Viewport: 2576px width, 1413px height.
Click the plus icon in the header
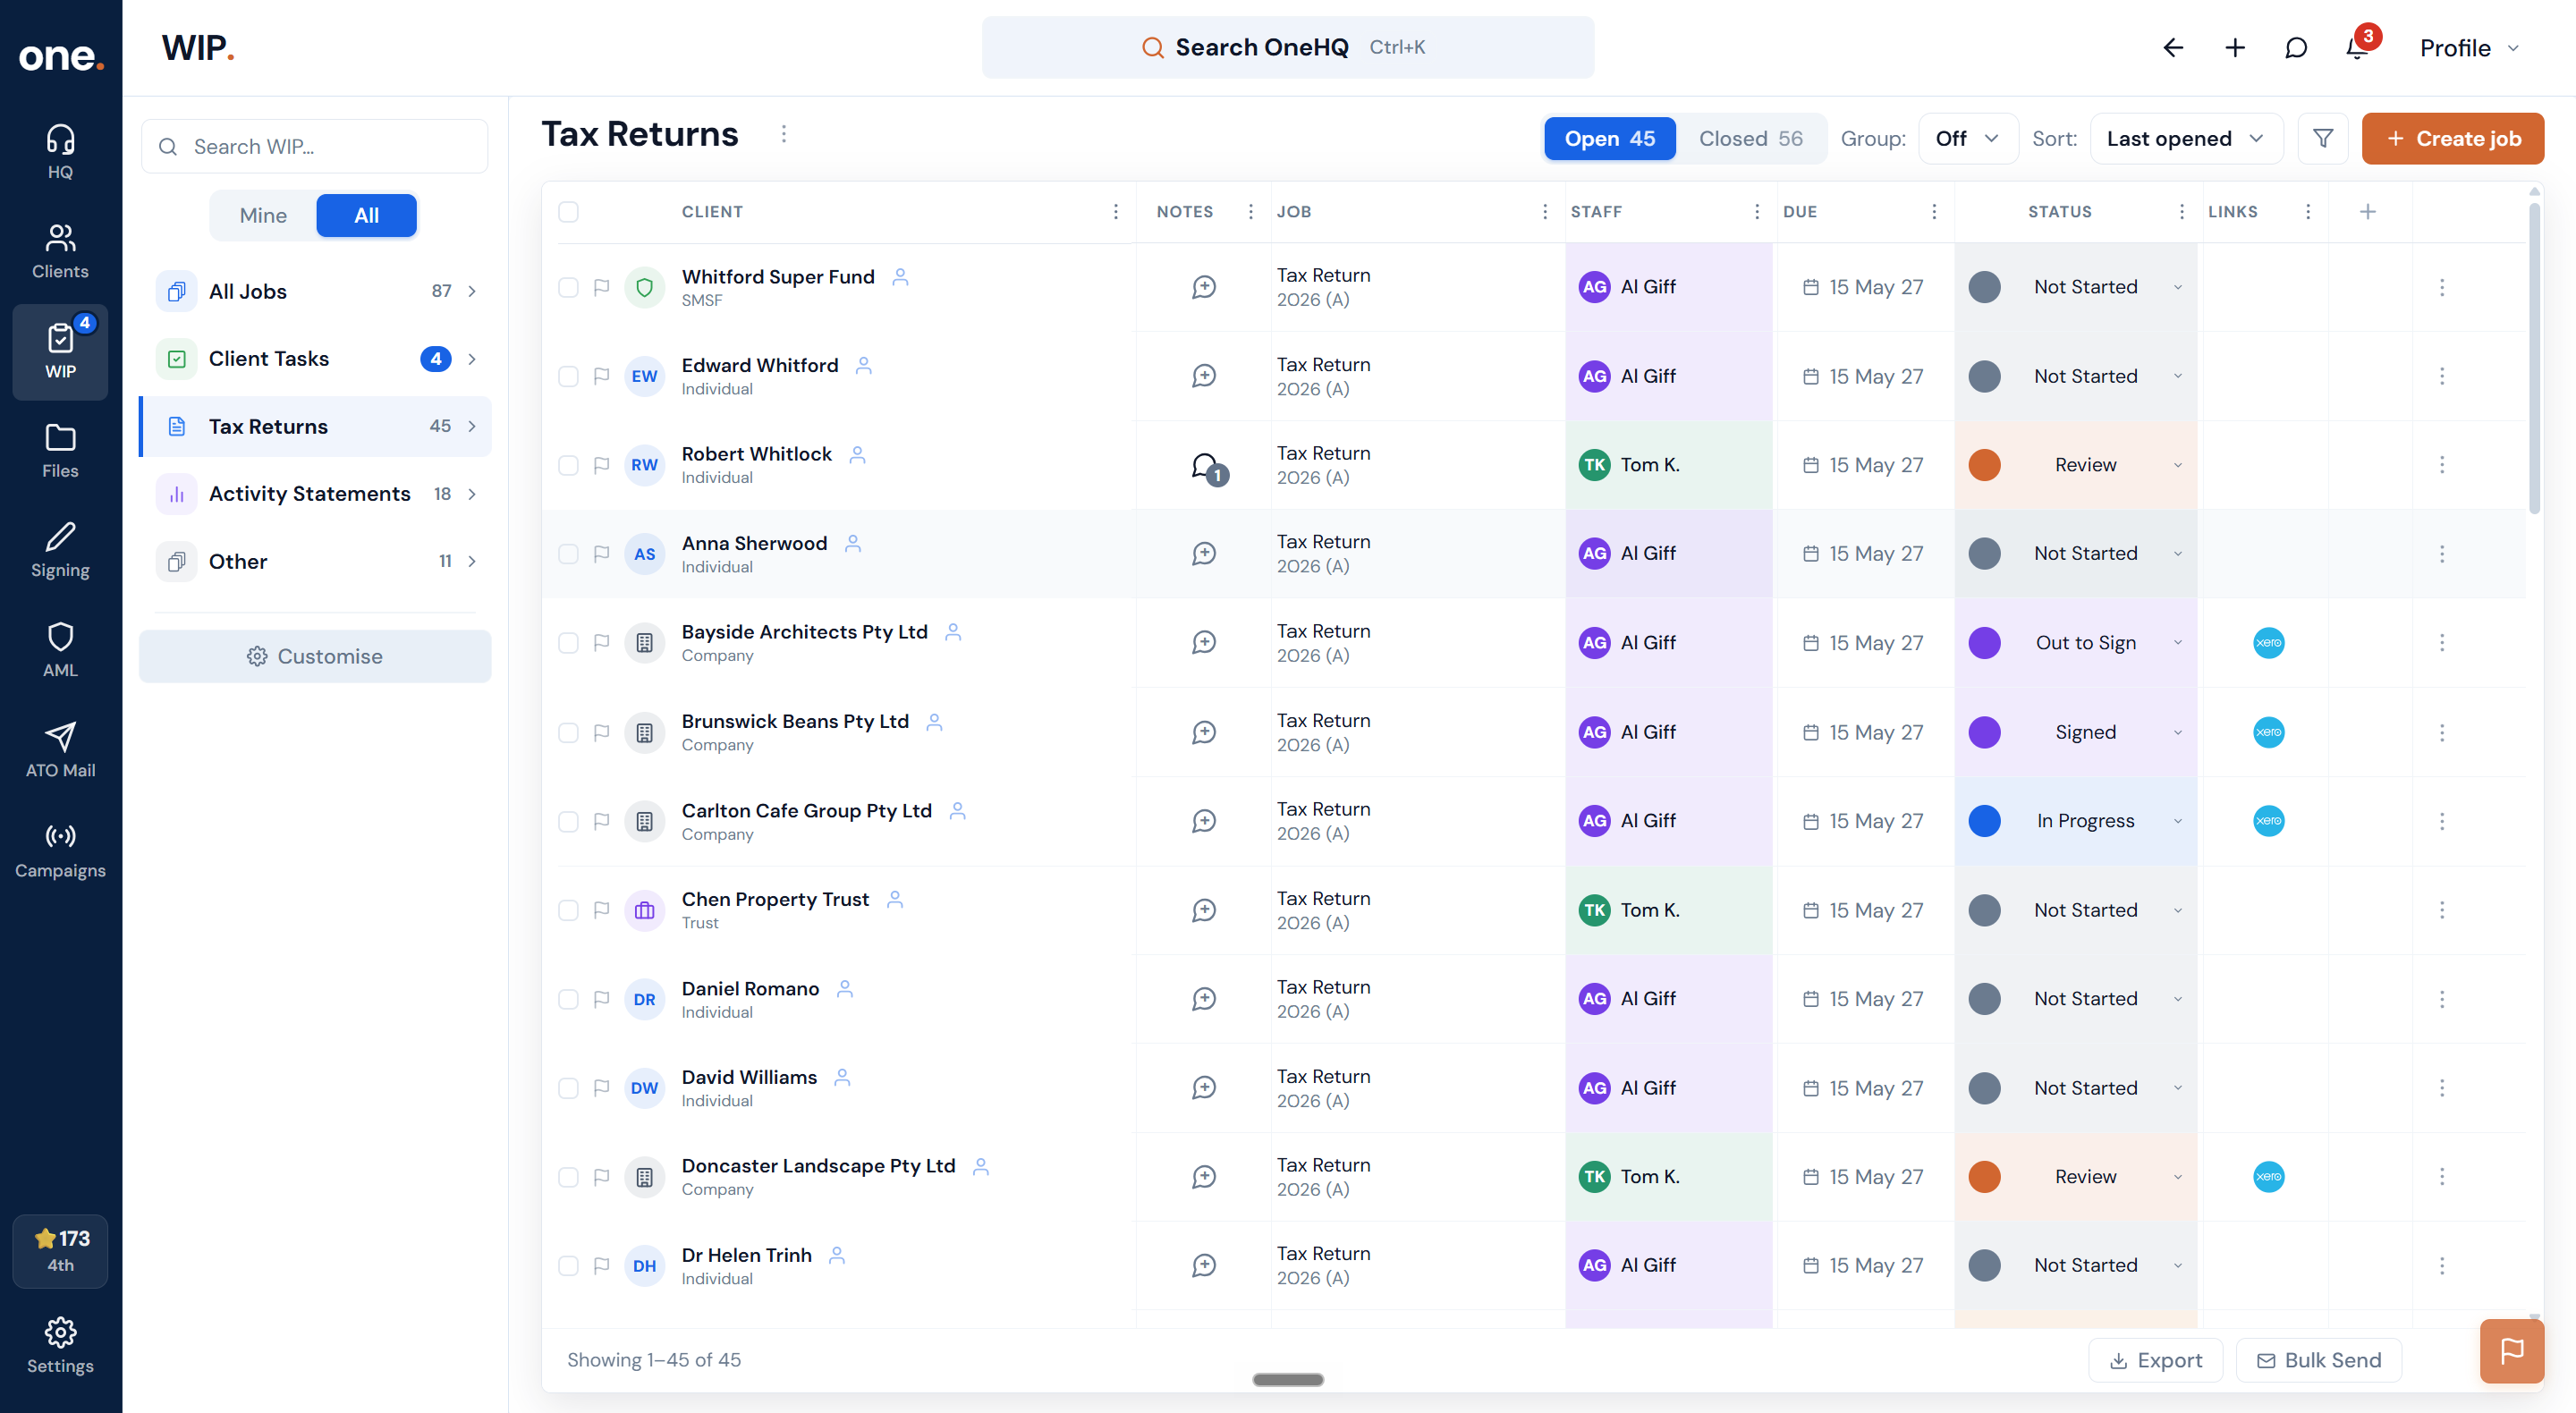[2235, 47]
